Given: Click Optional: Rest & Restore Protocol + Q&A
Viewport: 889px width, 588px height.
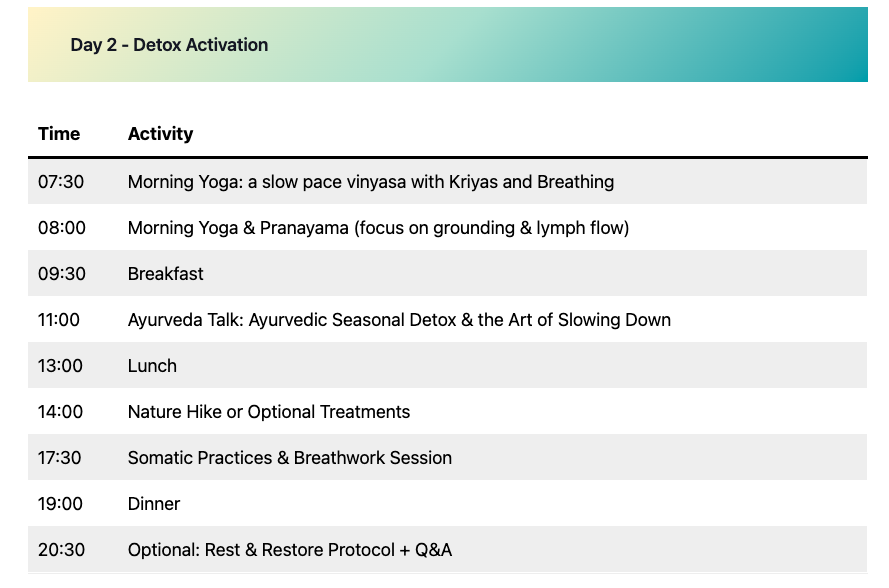Looking at the screenshot, I should 290,550.
